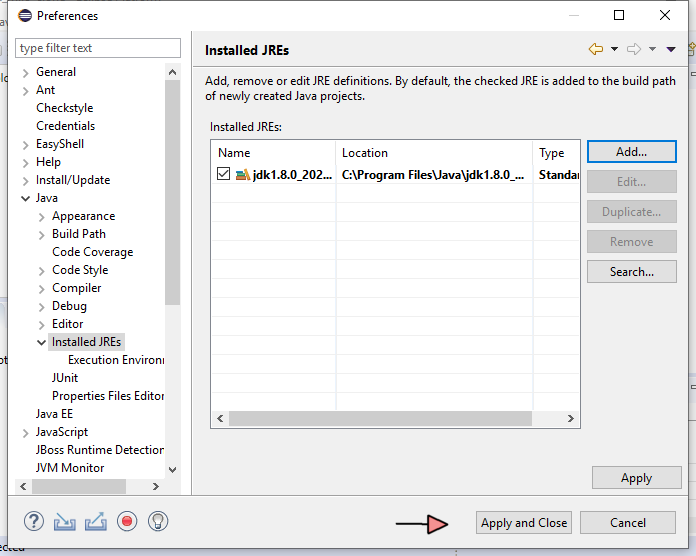This screenshot has height=556, width=696.
Task: Click the Type column header
Action: [x=556, y=153]
